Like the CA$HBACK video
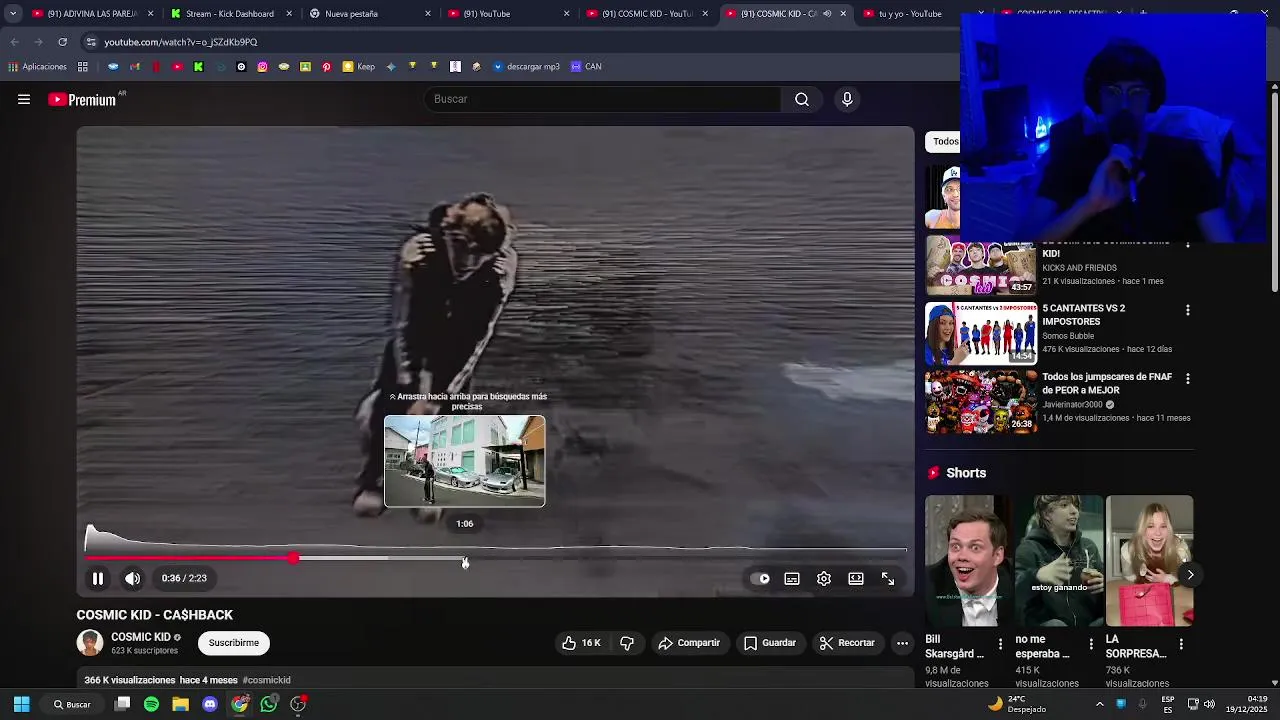 point(581,643)
